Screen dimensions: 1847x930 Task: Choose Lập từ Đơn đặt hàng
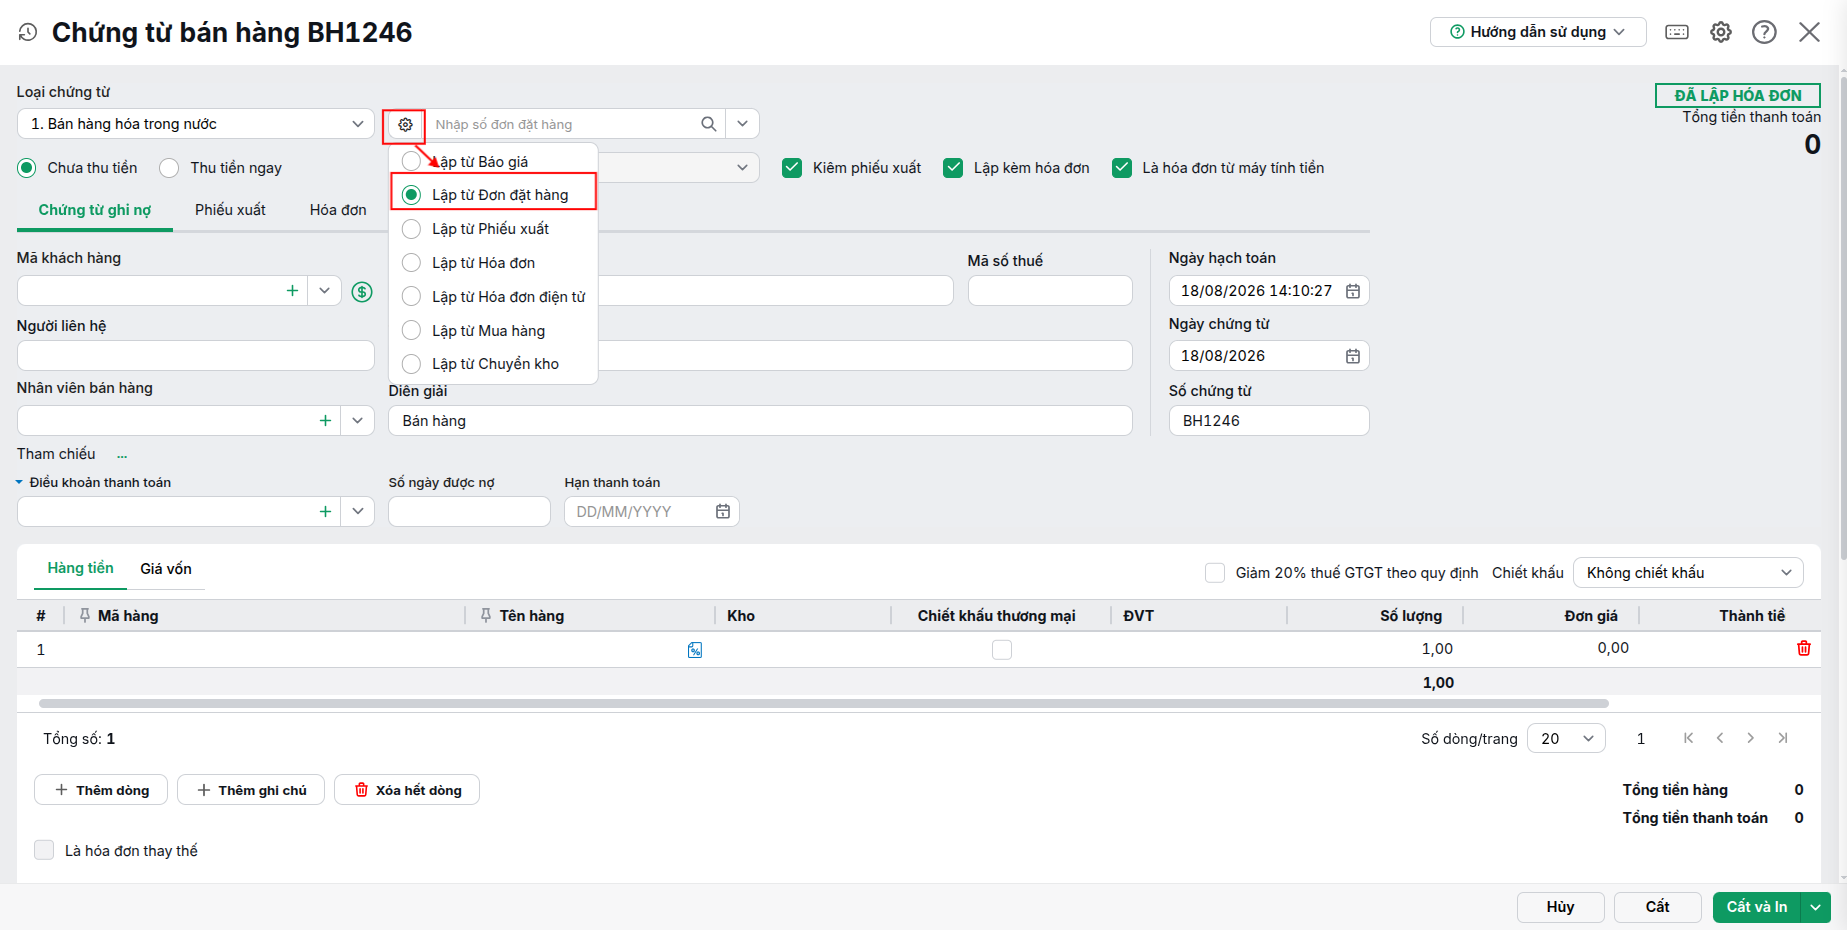(x=411, y=195)
